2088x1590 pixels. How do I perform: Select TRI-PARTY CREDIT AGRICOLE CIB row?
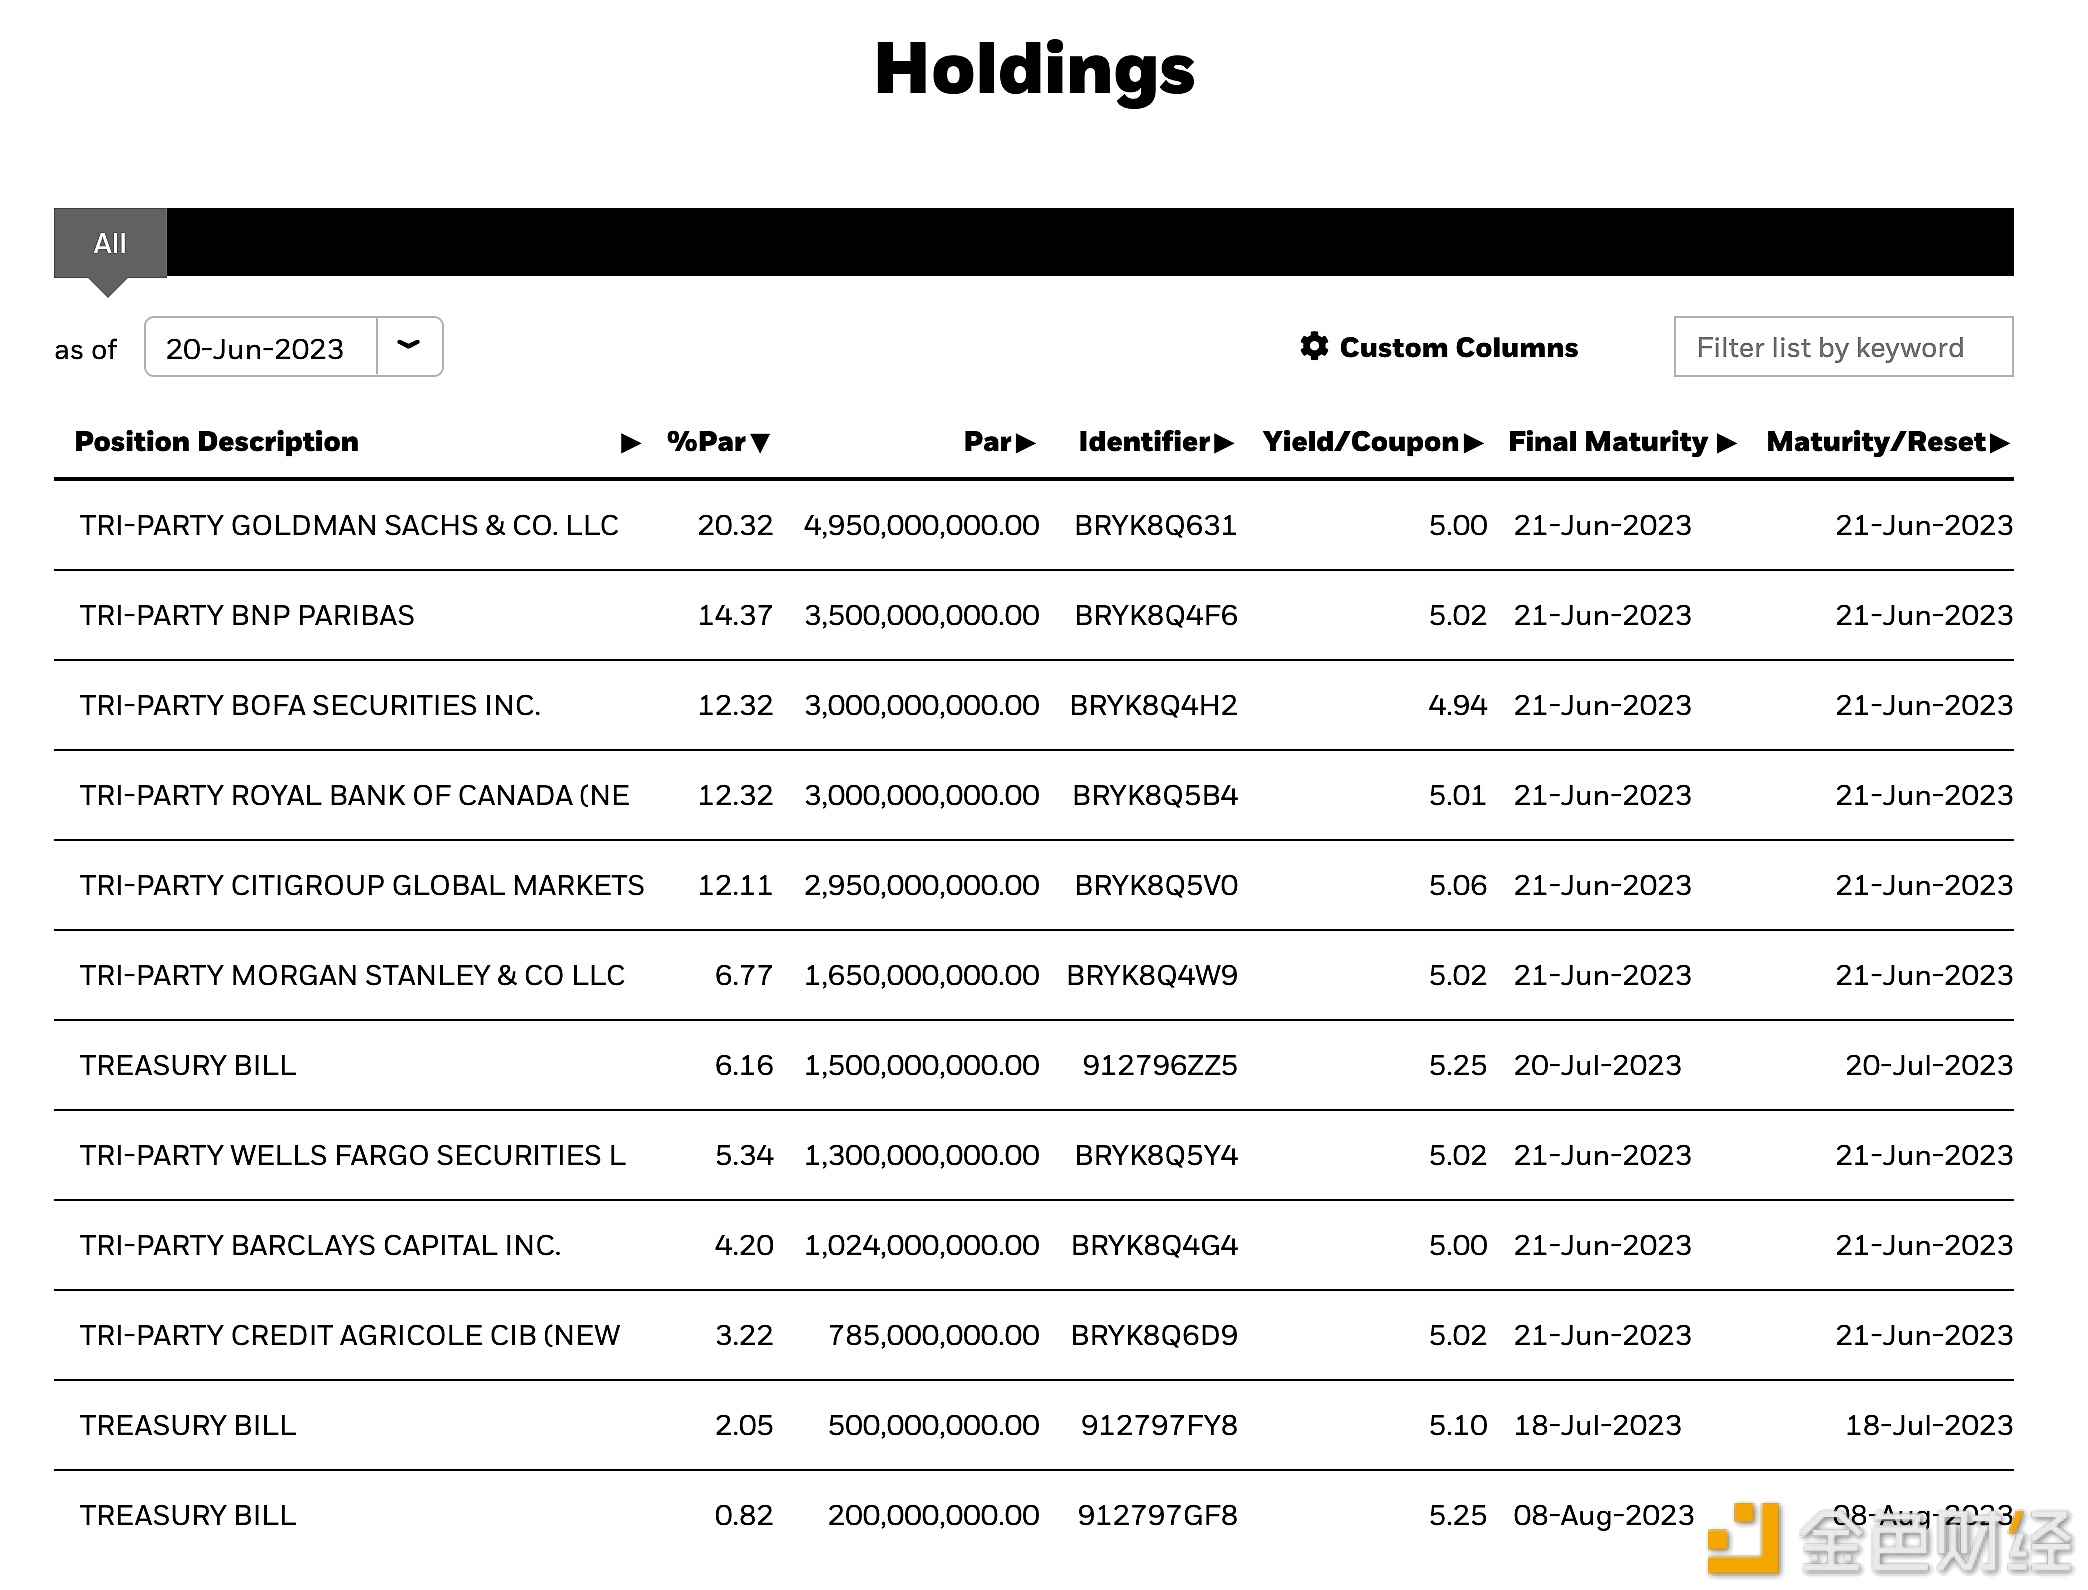[1033, 1335]
